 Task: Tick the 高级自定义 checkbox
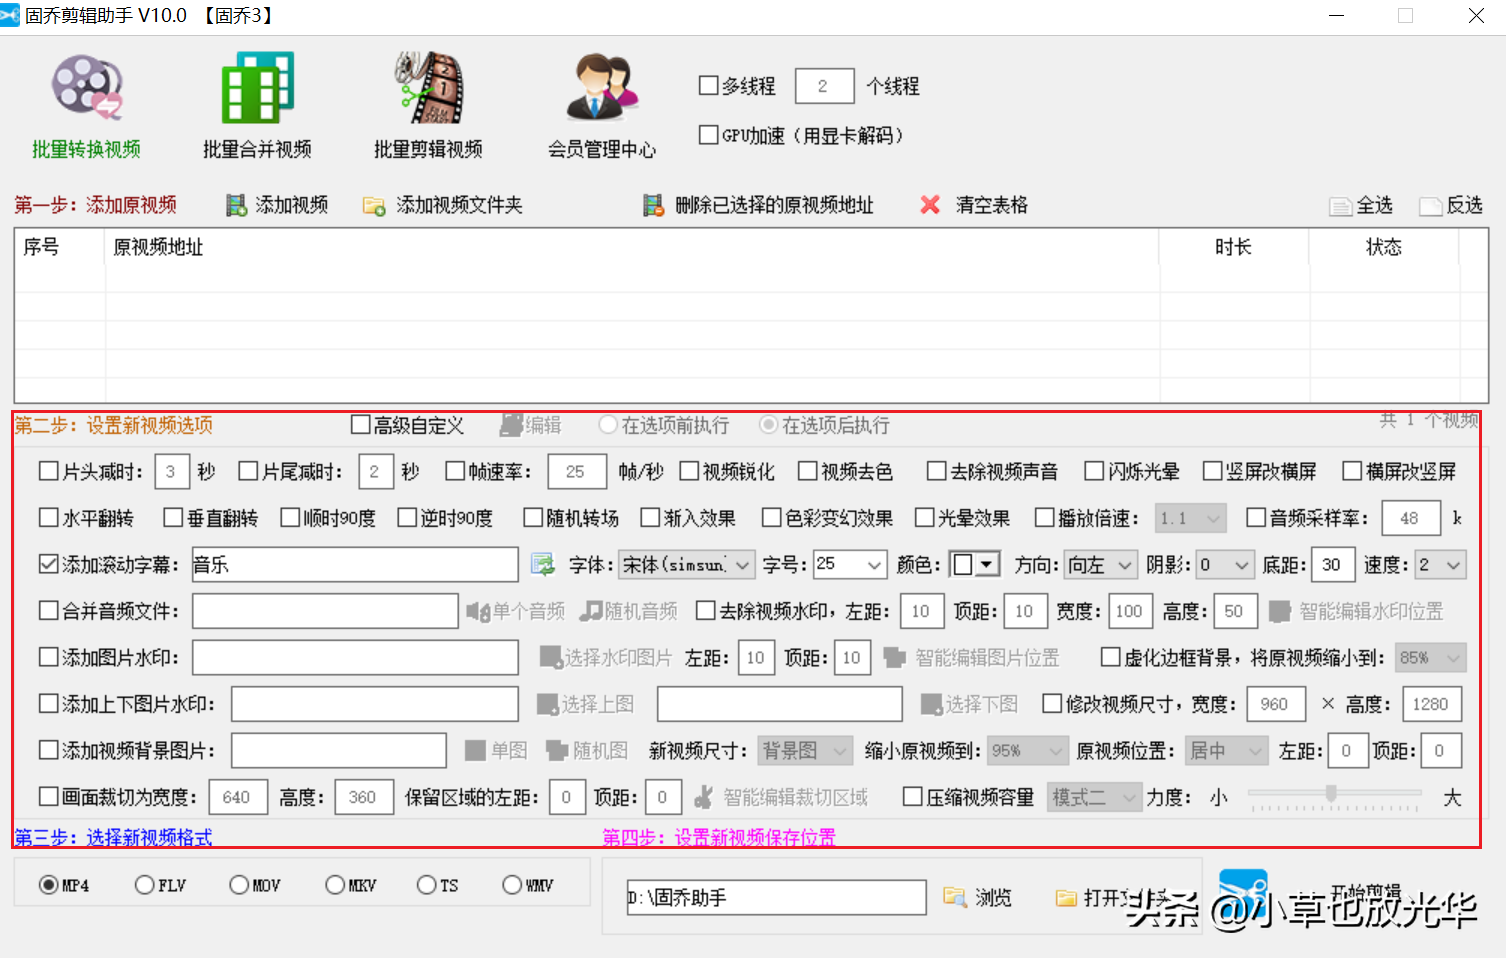(x=361, y=425)
